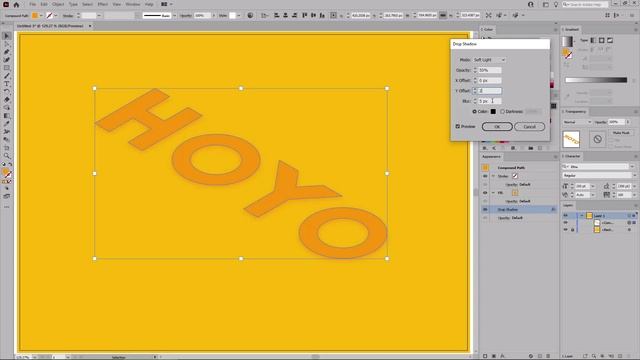640x360 pixels.
Task: Open the Effect menu
Action: 102,4
